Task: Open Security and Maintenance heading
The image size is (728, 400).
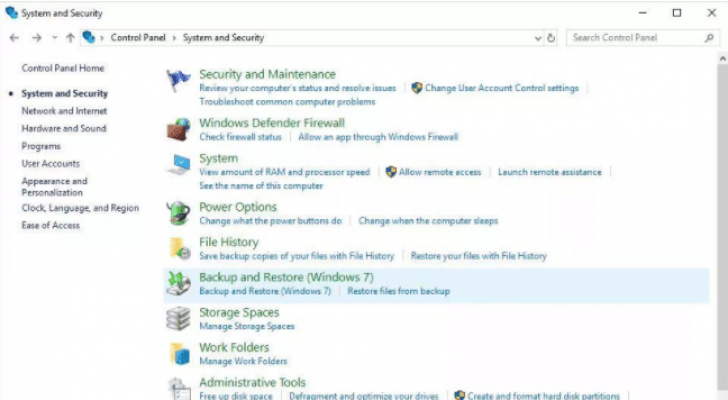Action: pyautogui.click(x=267, y=74)
